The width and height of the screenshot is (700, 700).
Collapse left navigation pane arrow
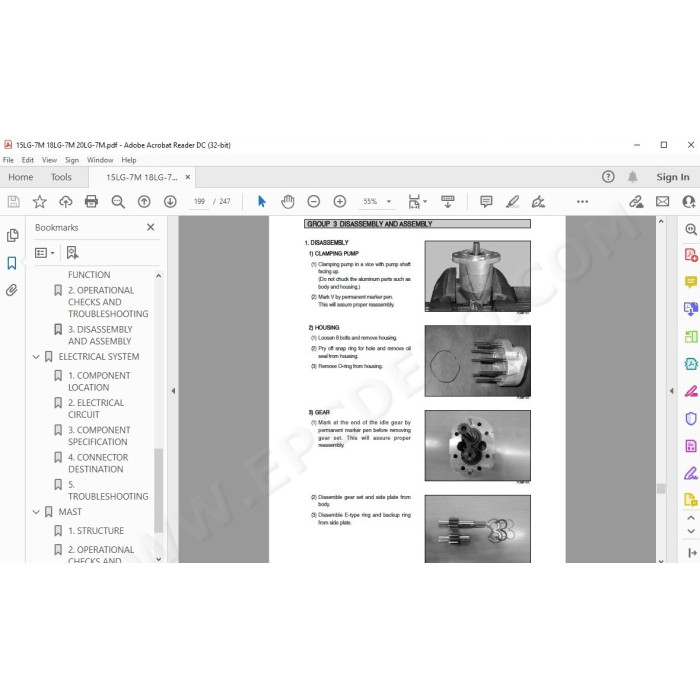[x=173, y=391]
